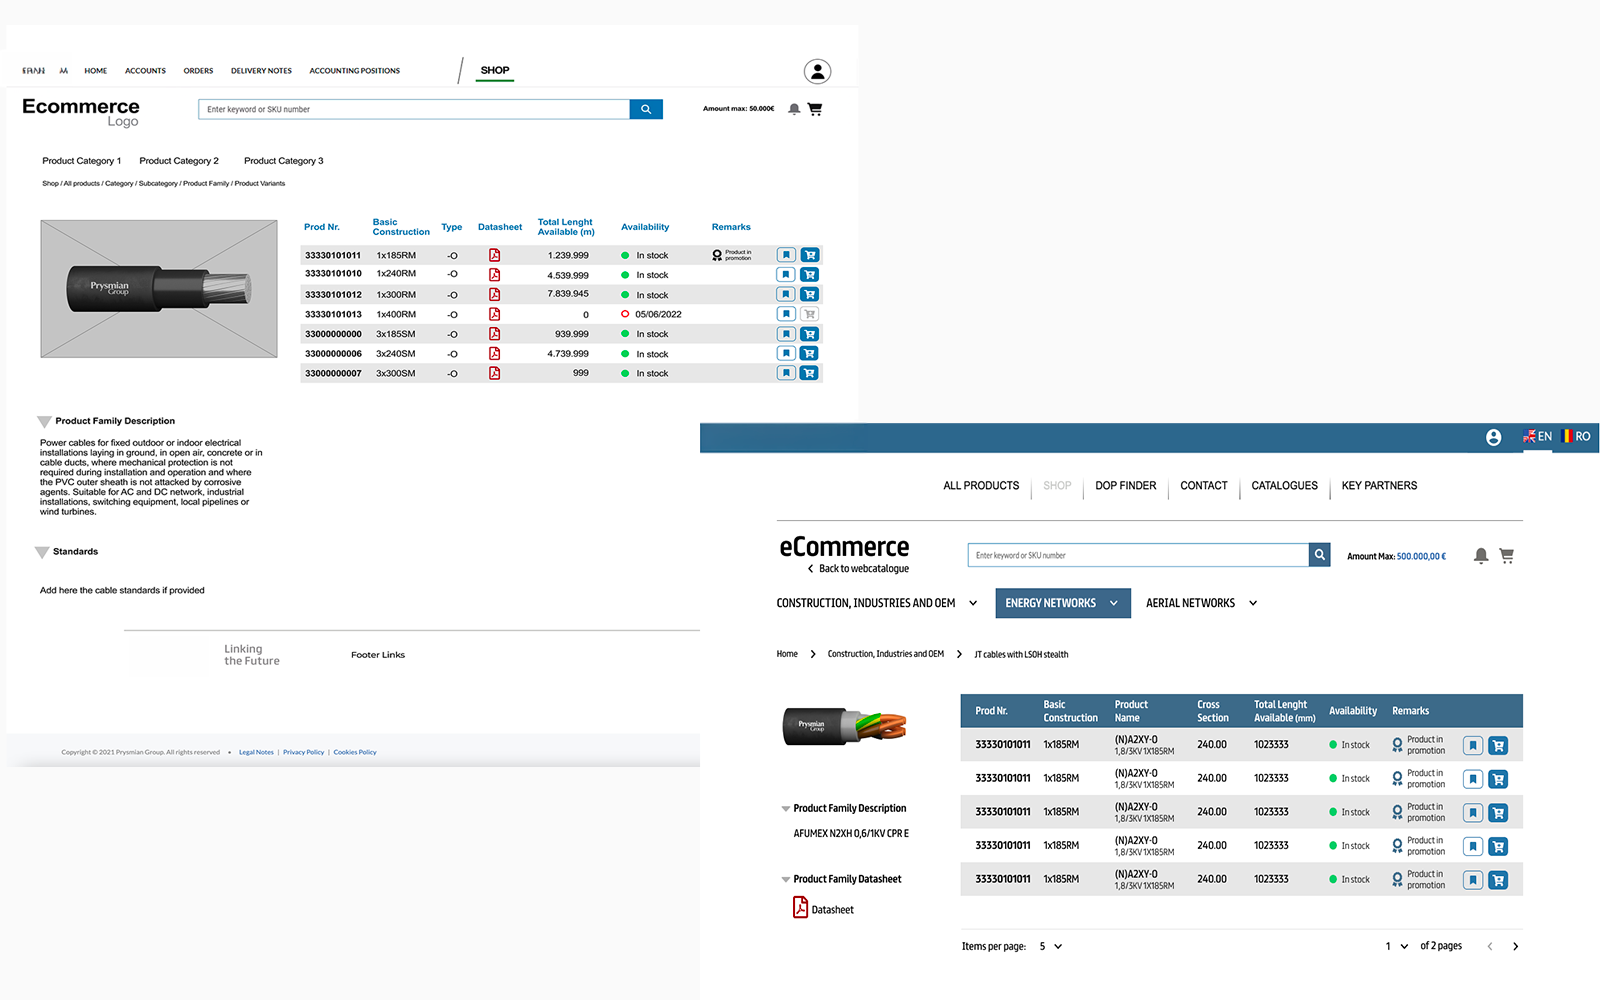Open CATALOGUES menu item
The height and width of the screenshot is (1000, 1600).
click(1284, 486)
